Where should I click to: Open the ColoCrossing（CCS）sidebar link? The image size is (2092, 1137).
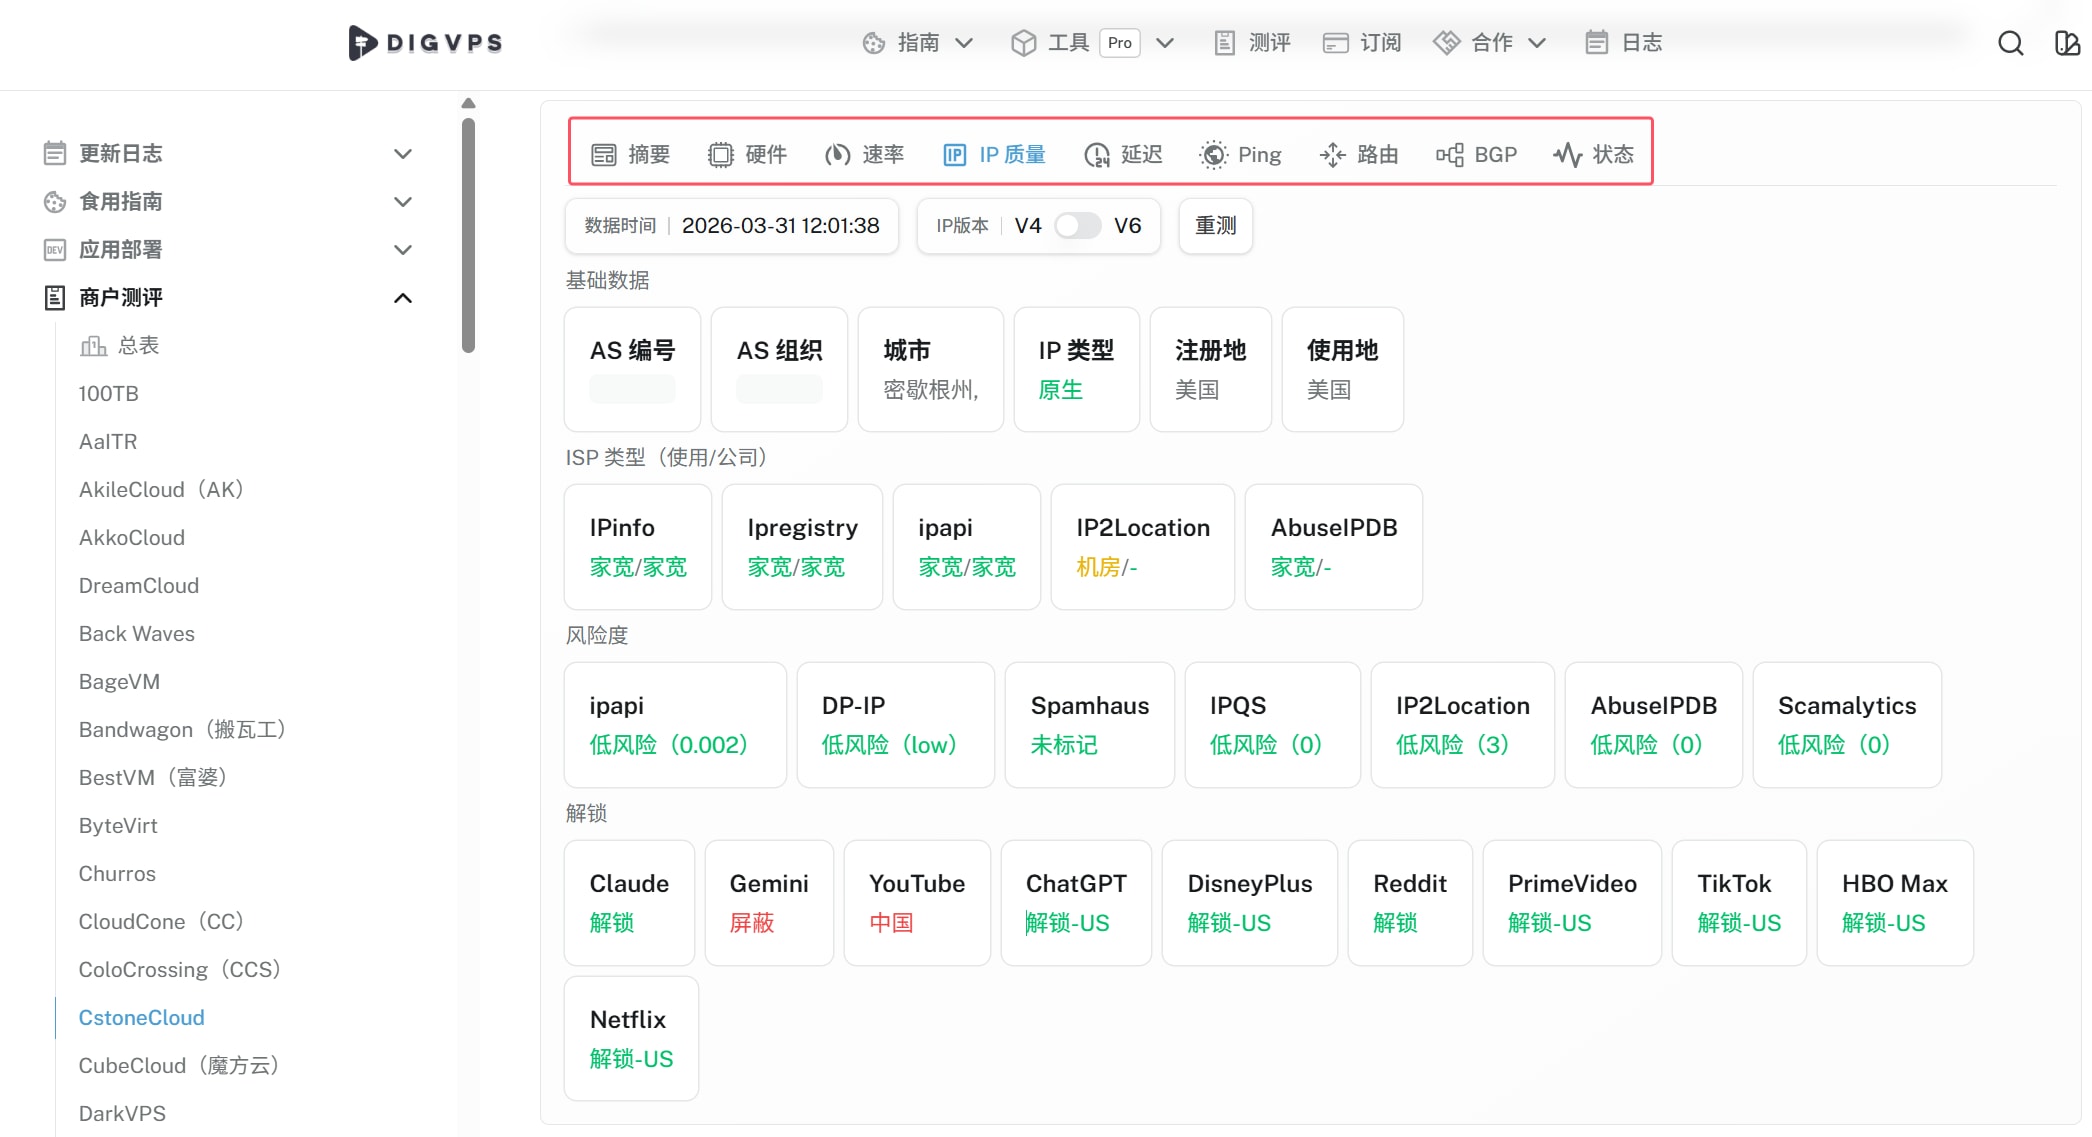click(x=179, y=970)
